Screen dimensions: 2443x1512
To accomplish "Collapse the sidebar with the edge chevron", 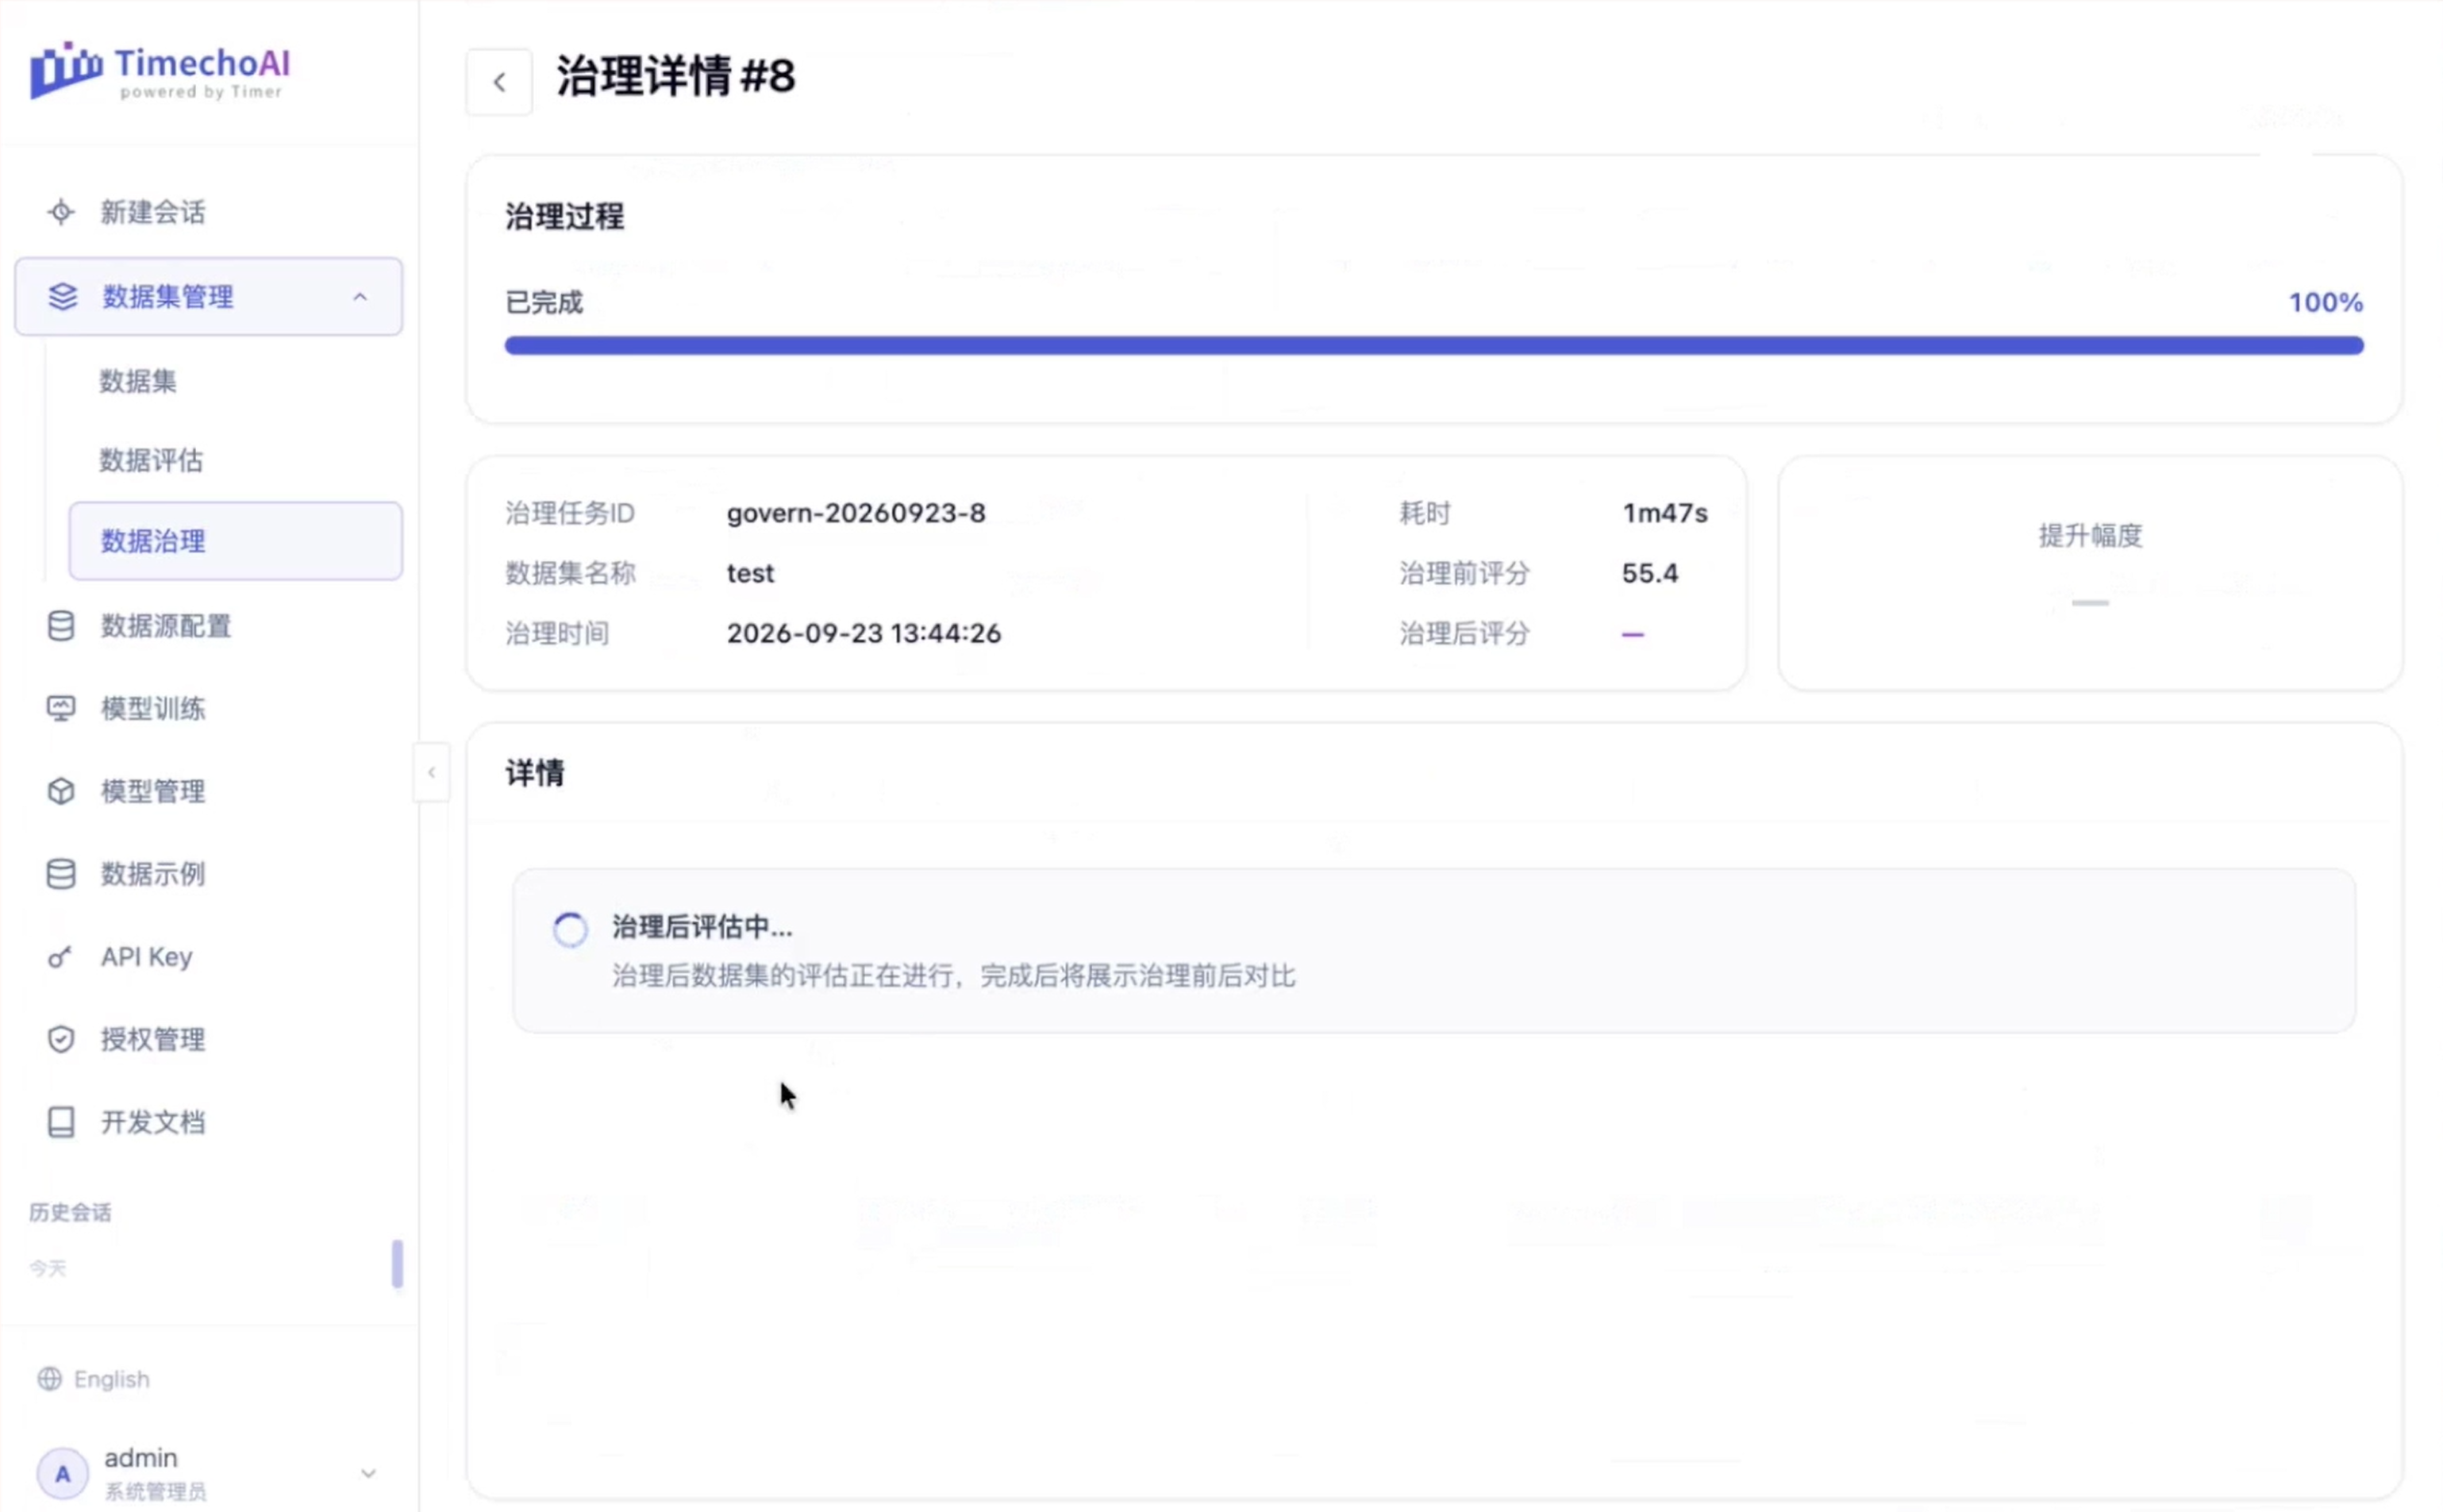I will tap(431, 772).
